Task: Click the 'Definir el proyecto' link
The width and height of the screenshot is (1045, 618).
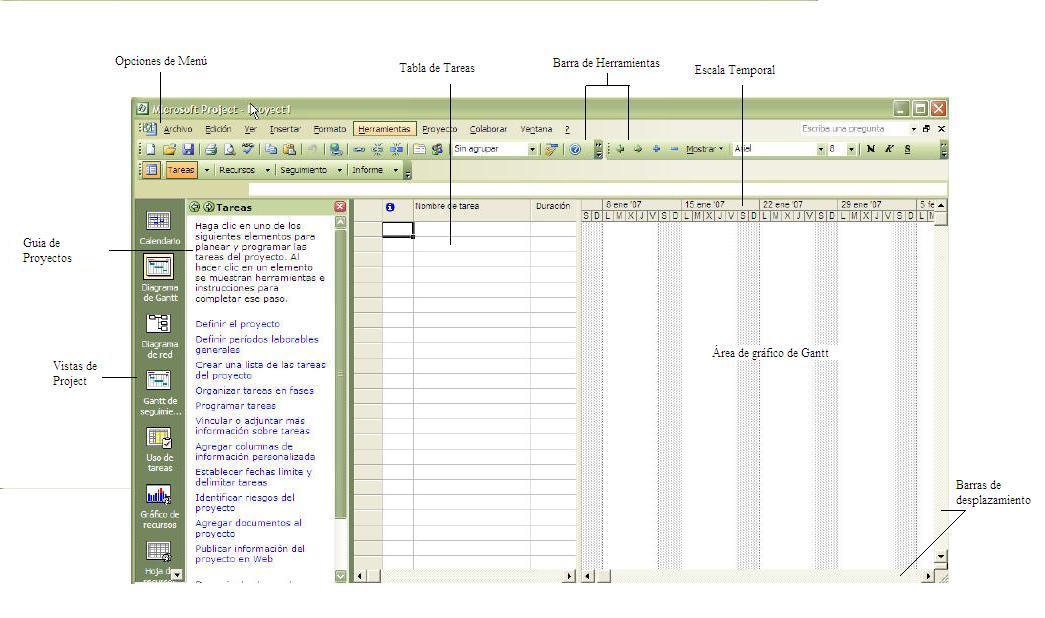Action: pyautogui.click(x=237, y=324)
